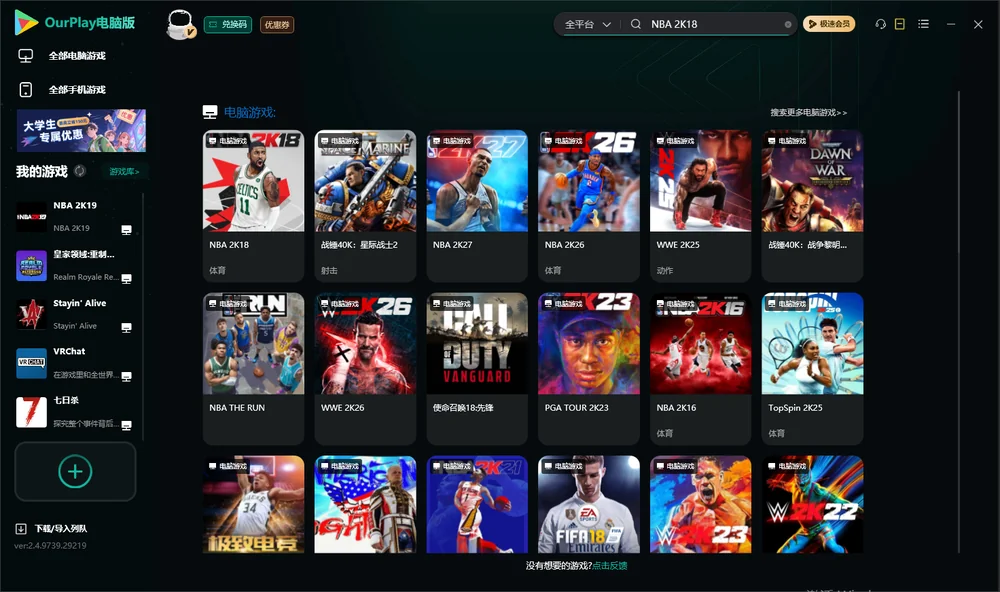Click the yellow mini-window mode icon
The width and height of the screenshot is (1000, 592).
tap(900, 24)
